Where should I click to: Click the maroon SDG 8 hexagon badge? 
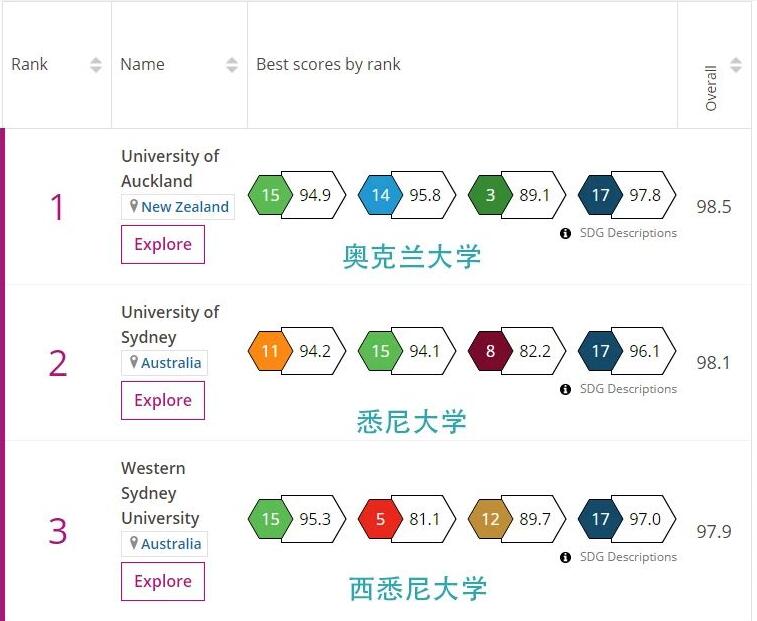coord(490,351)
